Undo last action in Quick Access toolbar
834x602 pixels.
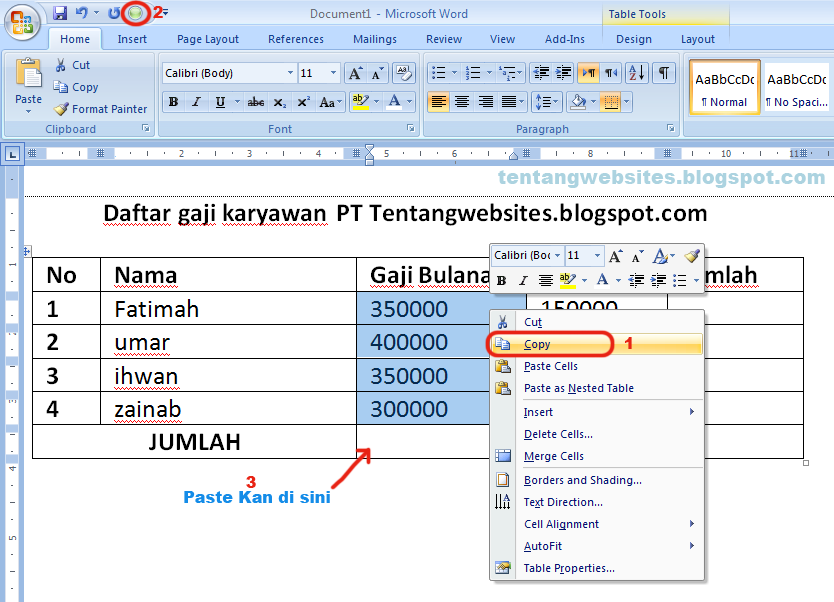pos(81,13)
